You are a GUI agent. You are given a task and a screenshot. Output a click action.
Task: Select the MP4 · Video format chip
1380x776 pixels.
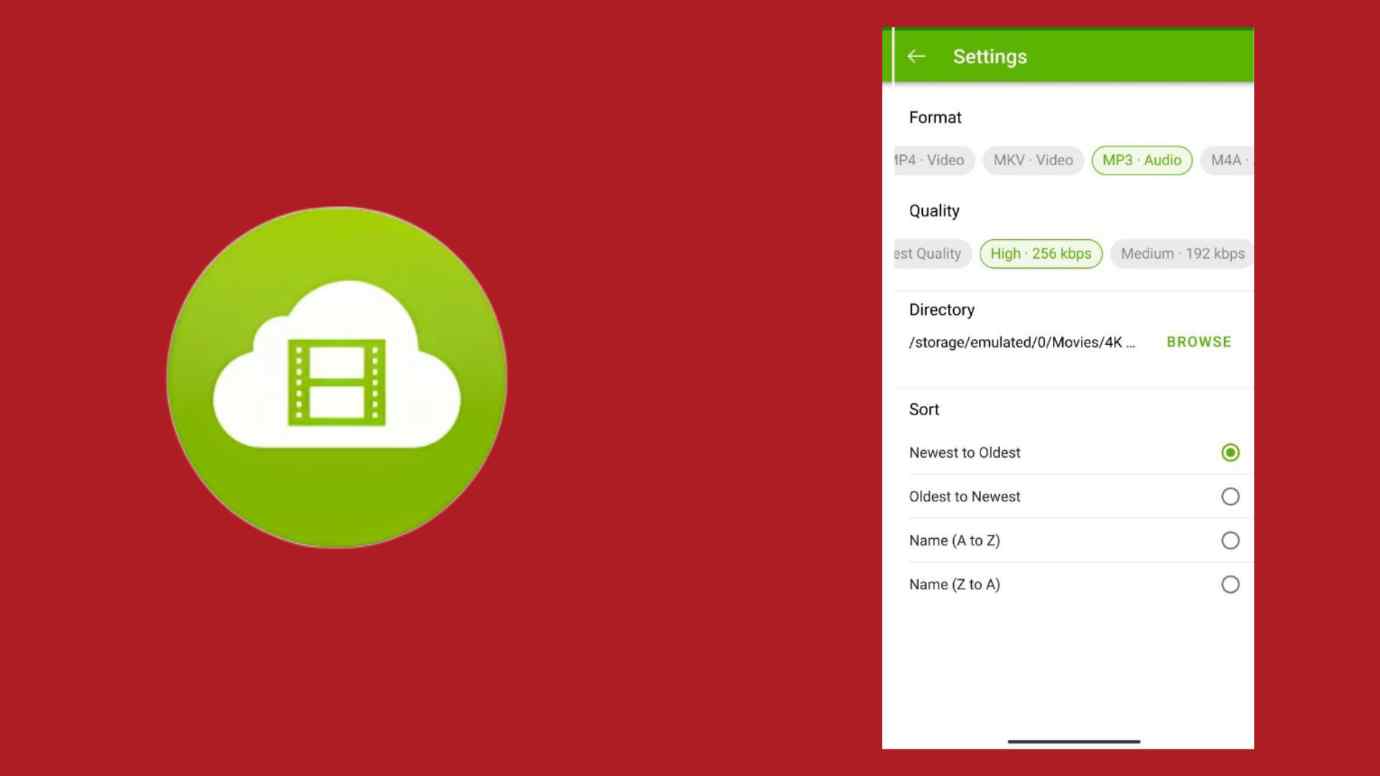coord(930,160)
